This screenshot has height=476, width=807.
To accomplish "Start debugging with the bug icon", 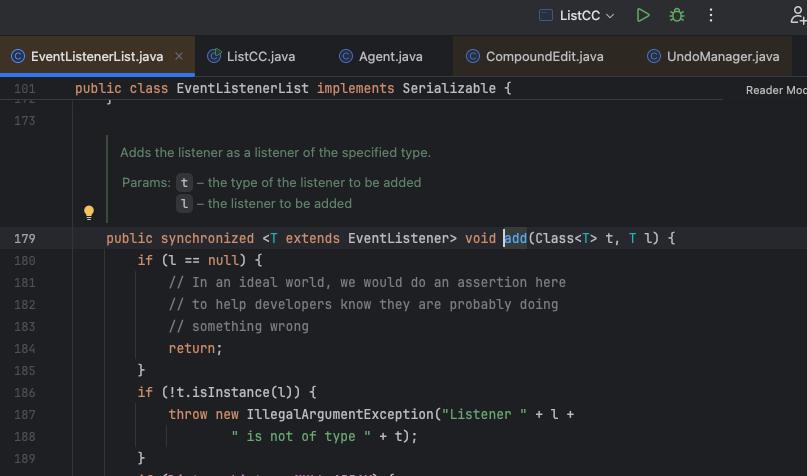I will [677, 15].
